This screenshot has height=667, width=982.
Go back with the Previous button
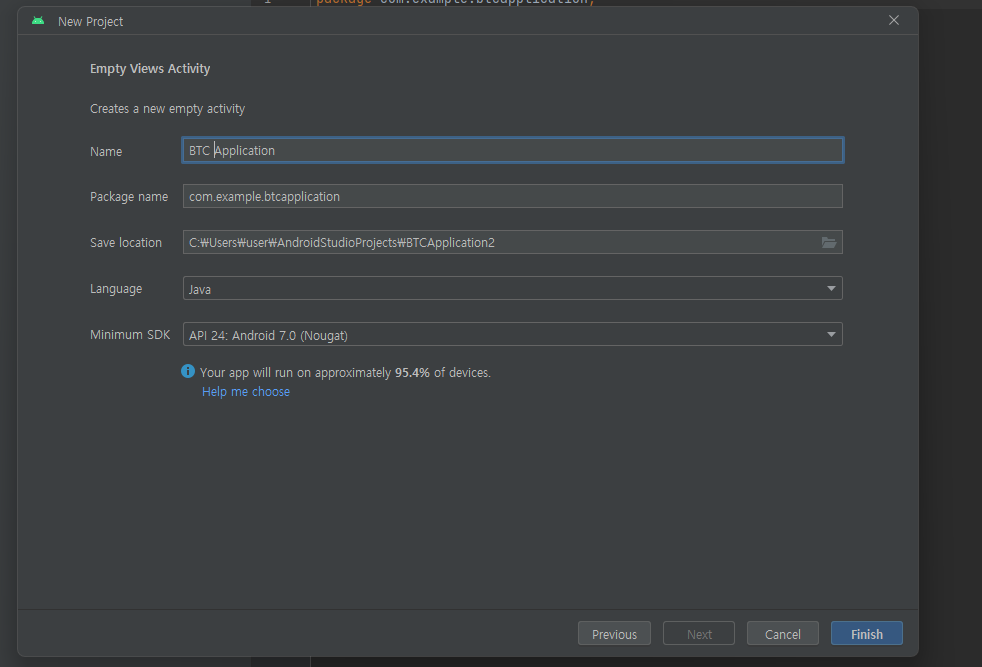(614, 634)
